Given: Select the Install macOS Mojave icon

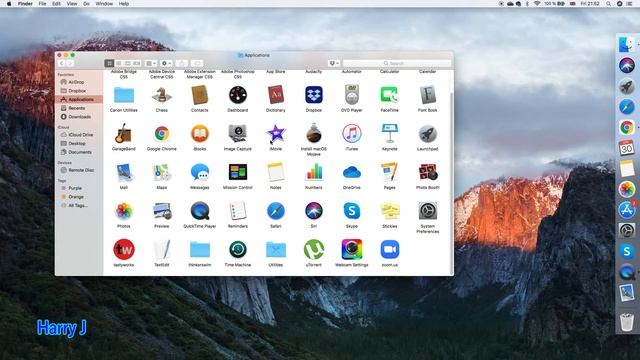Looking at the screenshot, I should click(x=313, y=134).
